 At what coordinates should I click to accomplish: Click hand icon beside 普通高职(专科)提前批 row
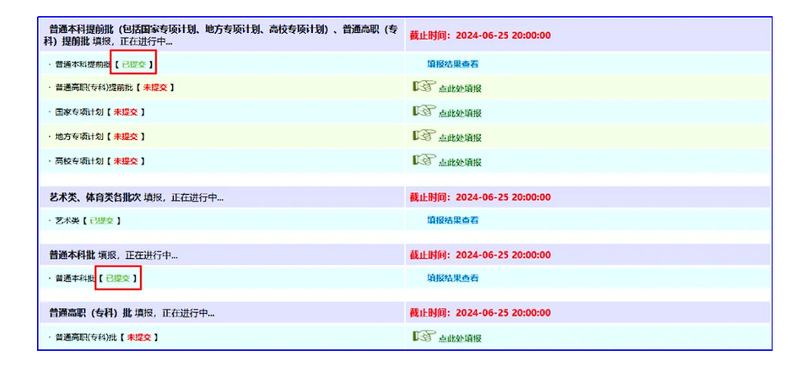pos(424,86)
